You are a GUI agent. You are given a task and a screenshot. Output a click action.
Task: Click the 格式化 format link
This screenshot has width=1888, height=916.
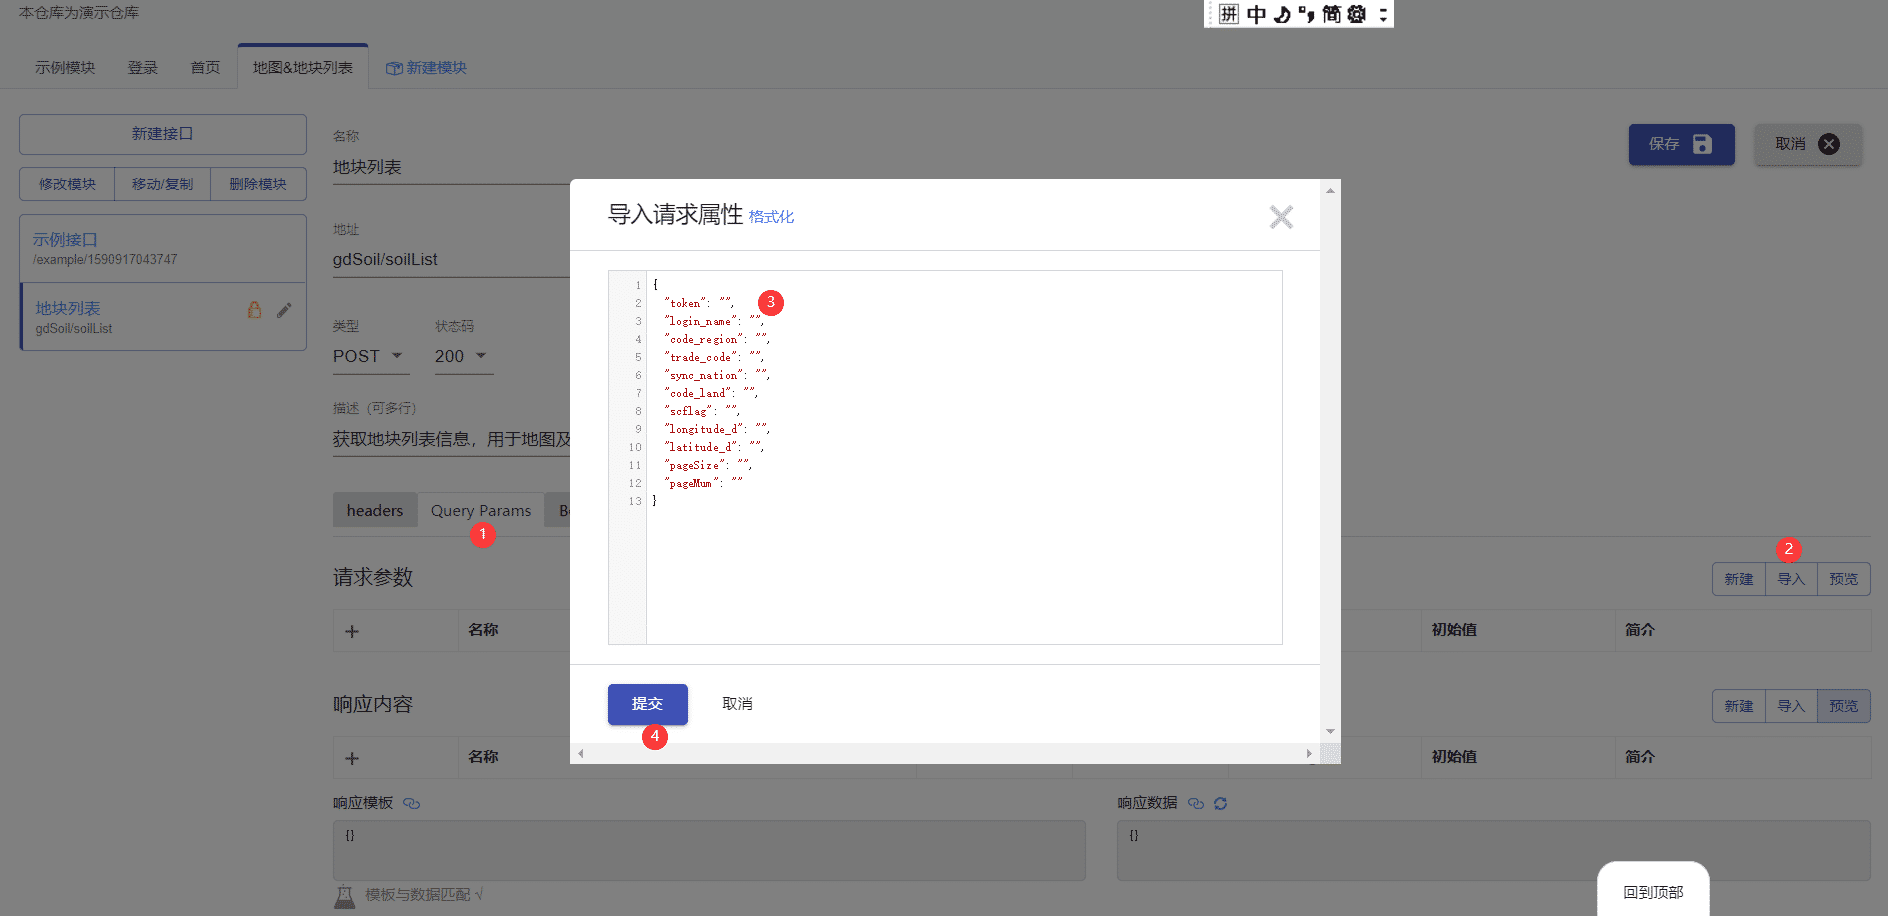pyautogui.click(x=771, y=217)
